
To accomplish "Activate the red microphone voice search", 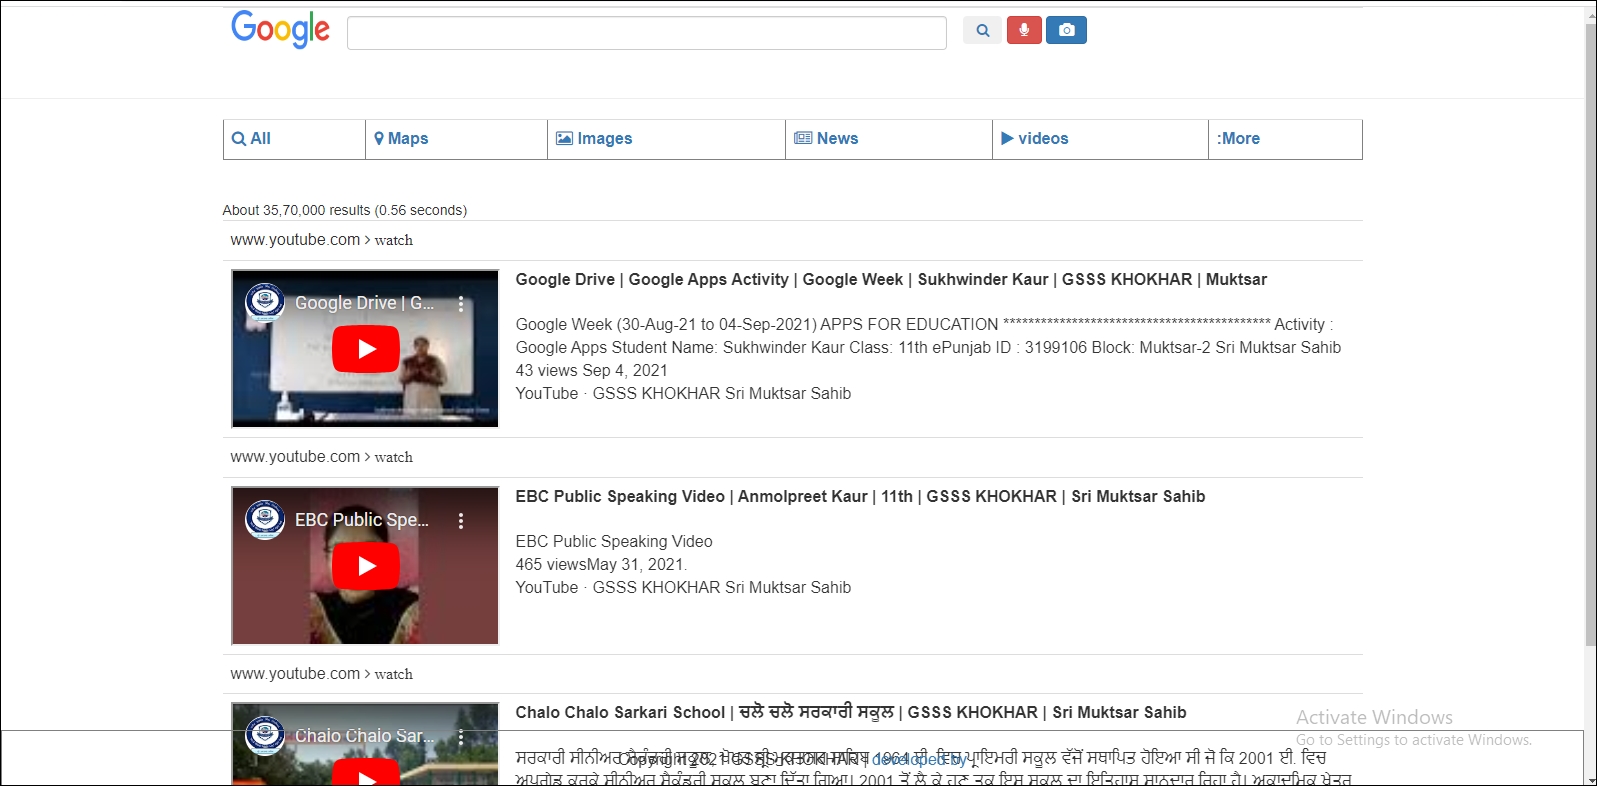I will [x=1024, y=31].
